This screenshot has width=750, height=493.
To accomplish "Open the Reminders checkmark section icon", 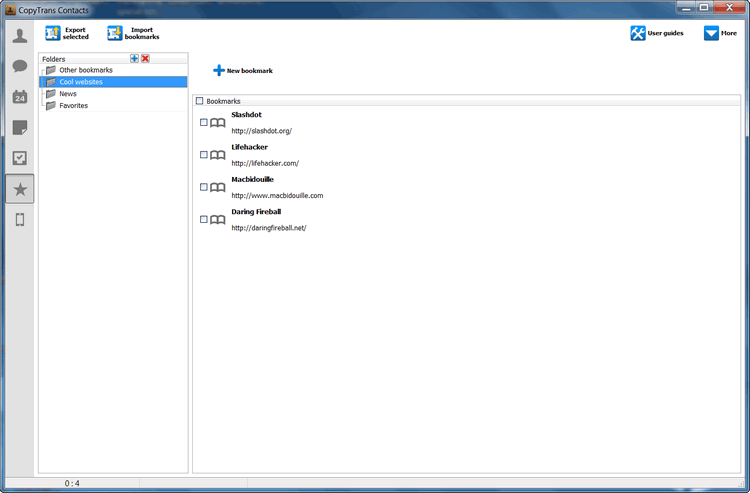I will tap(20, 158).
